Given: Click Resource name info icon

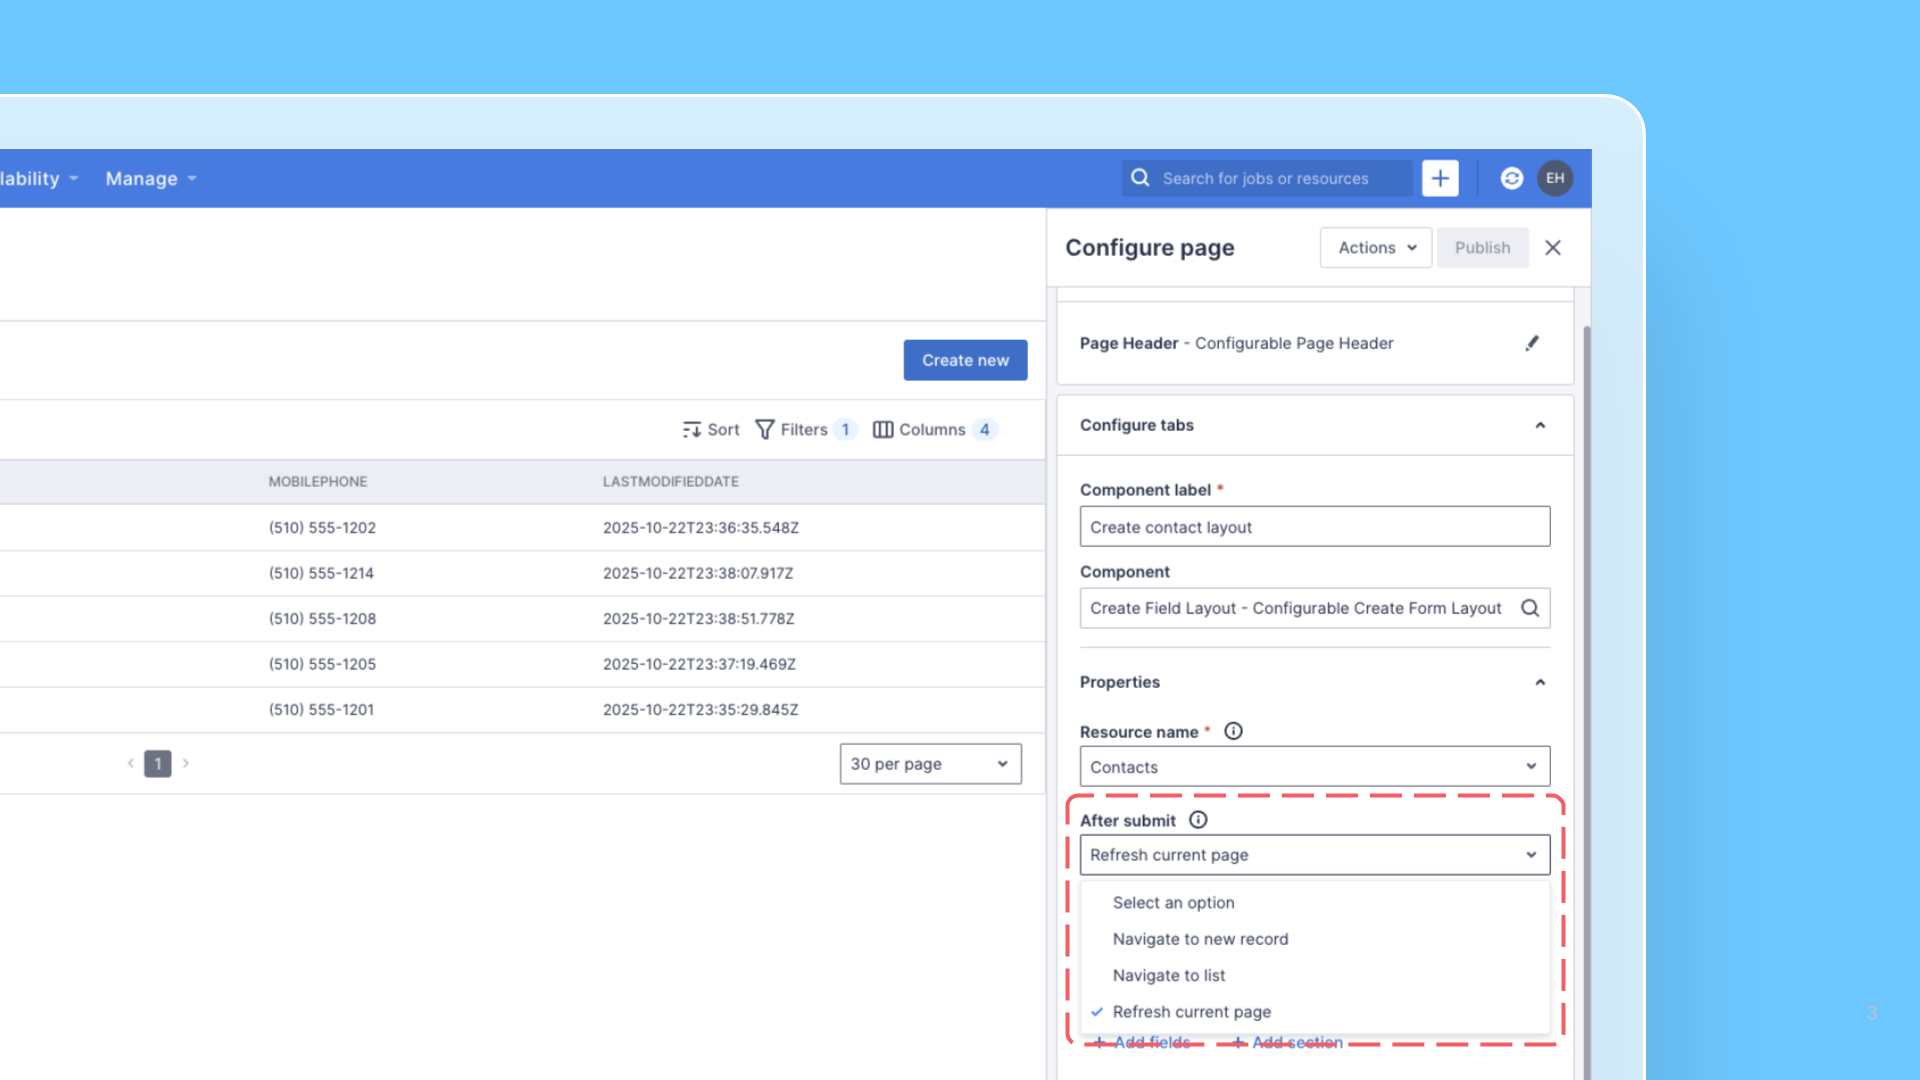Looking at the screenshot, I should pyautogui.click(x=1233, y=731).
